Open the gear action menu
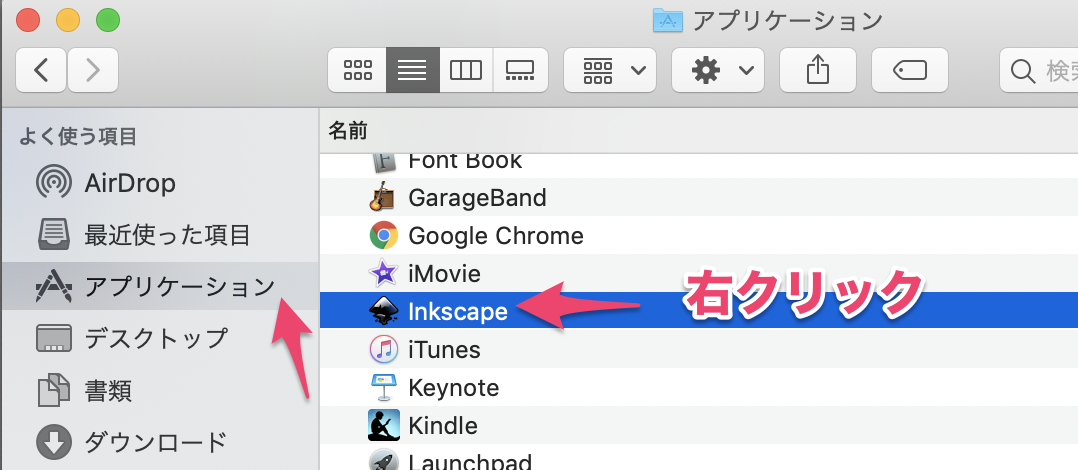The width and height of the screenshot is (1078, 470). pyautogui.click(x=718, y=70)
